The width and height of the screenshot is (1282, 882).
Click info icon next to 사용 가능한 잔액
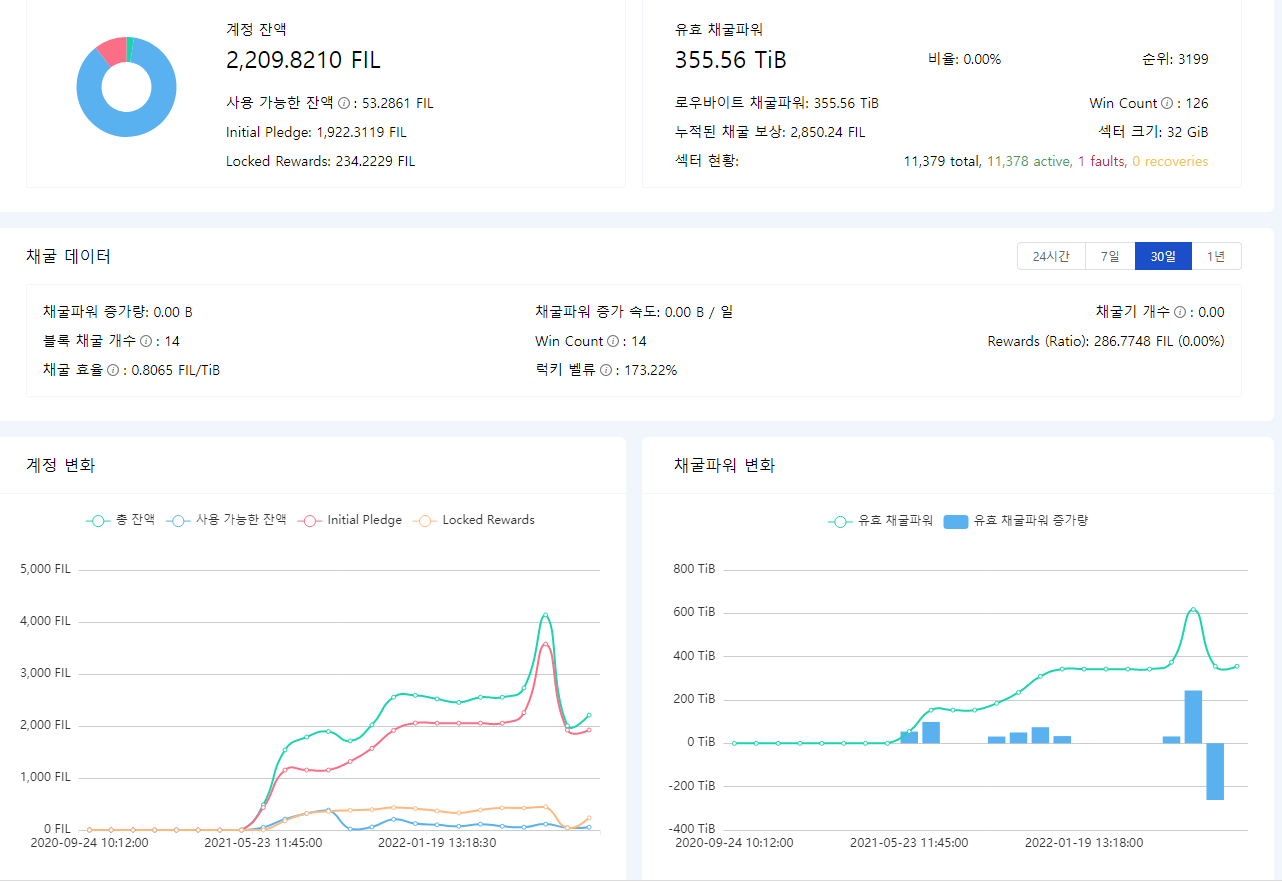pyautogui.click(x=343, y=103)
